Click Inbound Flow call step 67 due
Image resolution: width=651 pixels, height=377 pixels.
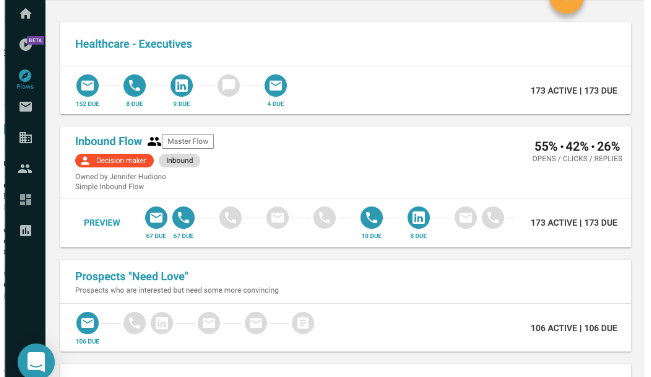tap(184, 218)
